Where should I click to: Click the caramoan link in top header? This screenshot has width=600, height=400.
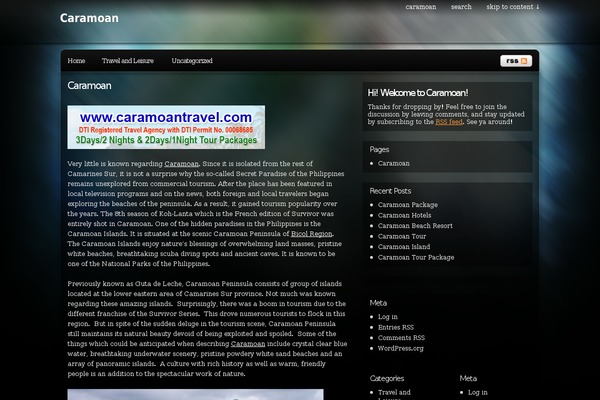pyautogui.click(x=421, y=7)
